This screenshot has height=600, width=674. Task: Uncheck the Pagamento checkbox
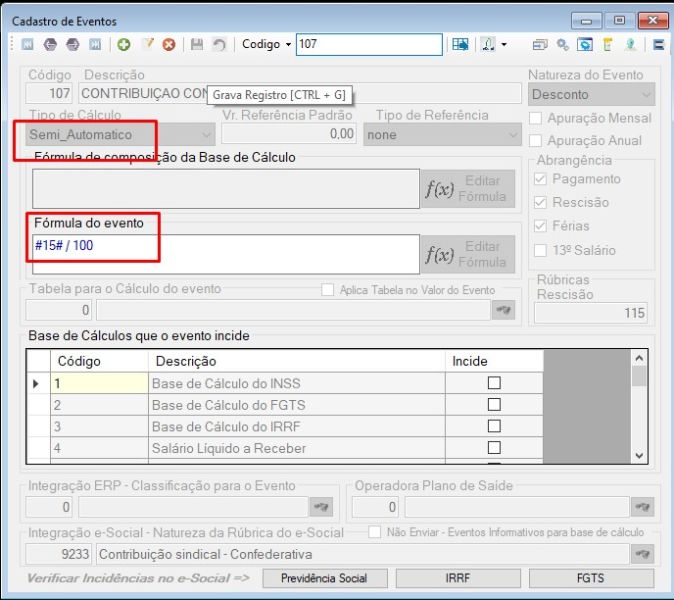[540, 179]
